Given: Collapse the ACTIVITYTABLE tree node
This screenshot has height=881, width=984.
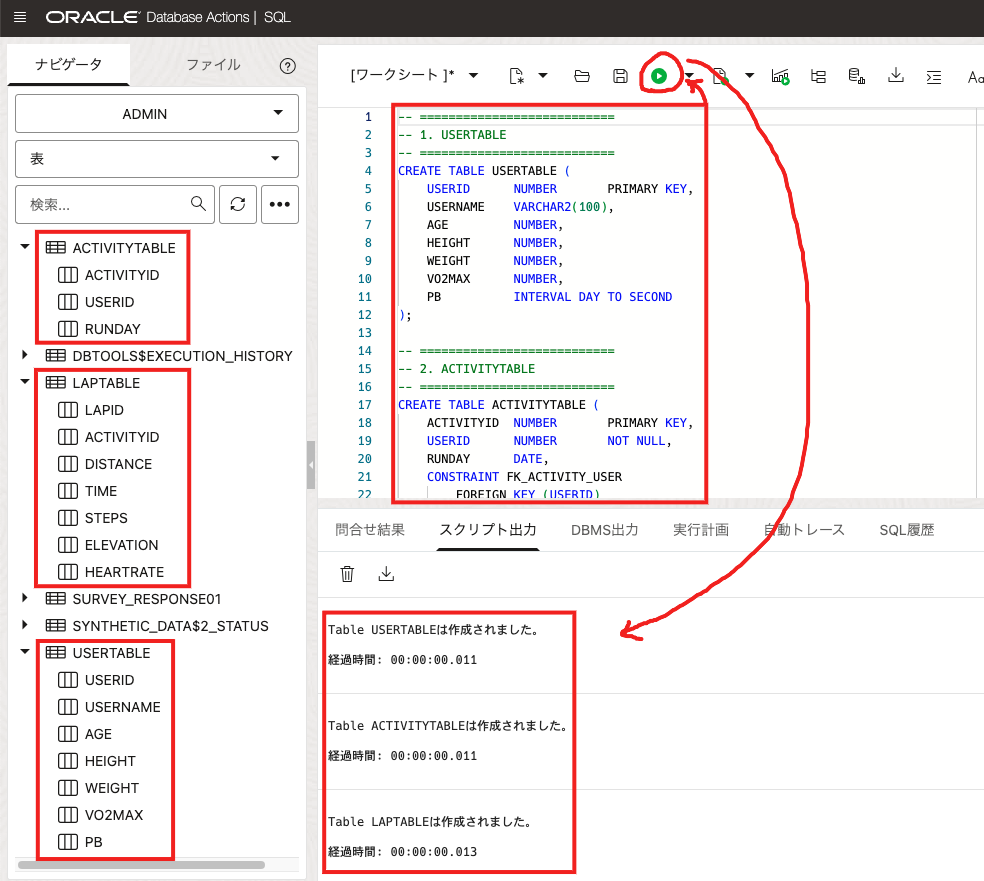Looking at the screenshot, I should [x=25, y=247].
